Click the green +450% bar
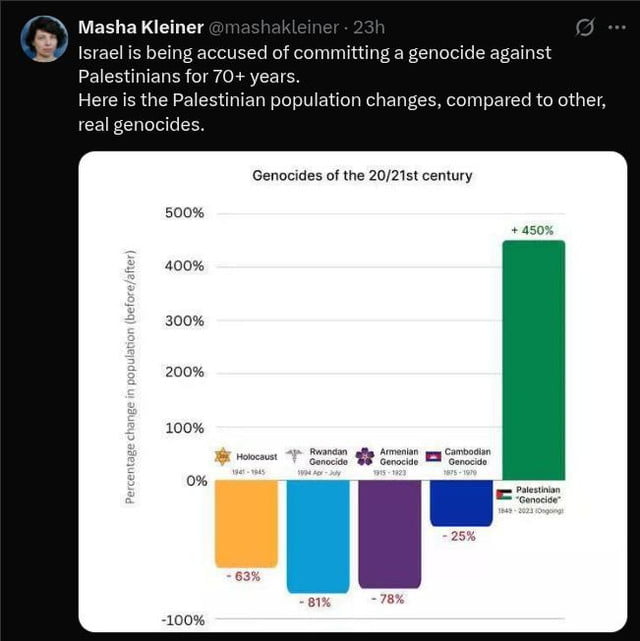The image size is (640, 641). tap(533, 359)
